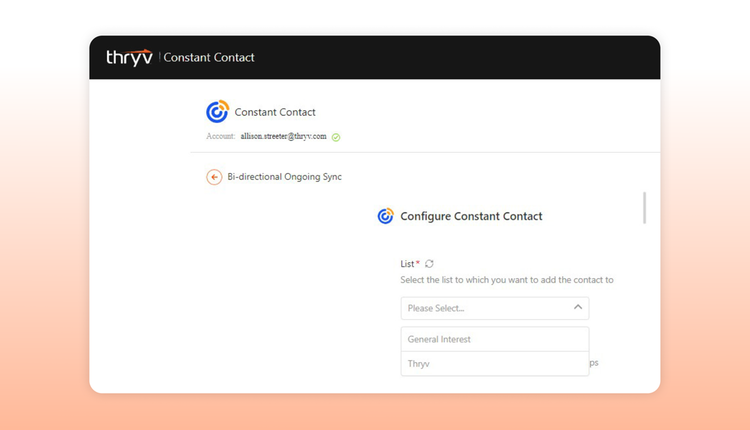
Task: Click the red required asterisk next to List
Action: [418, 262]
